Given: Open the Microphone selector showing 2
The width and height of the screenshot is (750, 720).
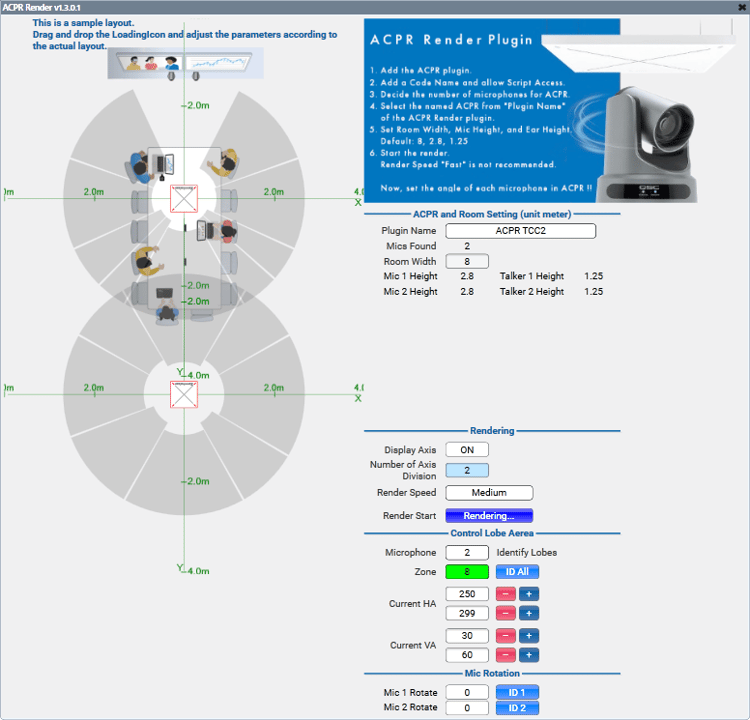Looking at the screenshot, I should click(x=467, y=553).
